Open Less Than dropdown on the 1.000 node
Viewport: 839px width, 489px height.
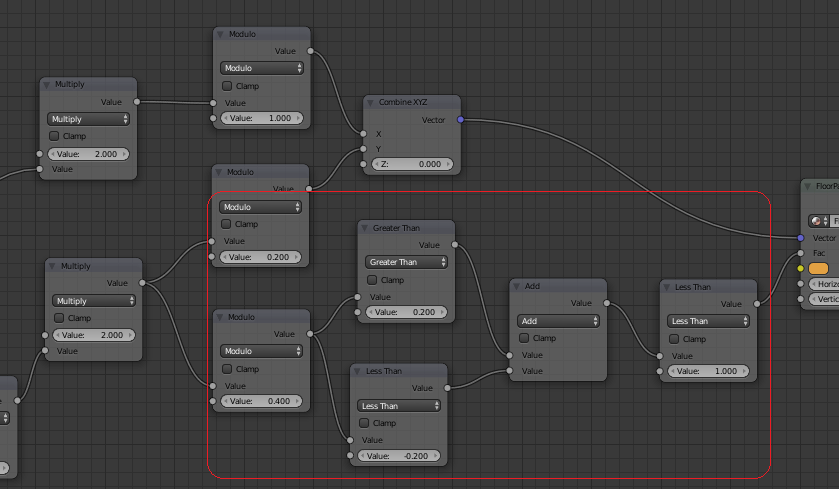[x=708, y=321]
